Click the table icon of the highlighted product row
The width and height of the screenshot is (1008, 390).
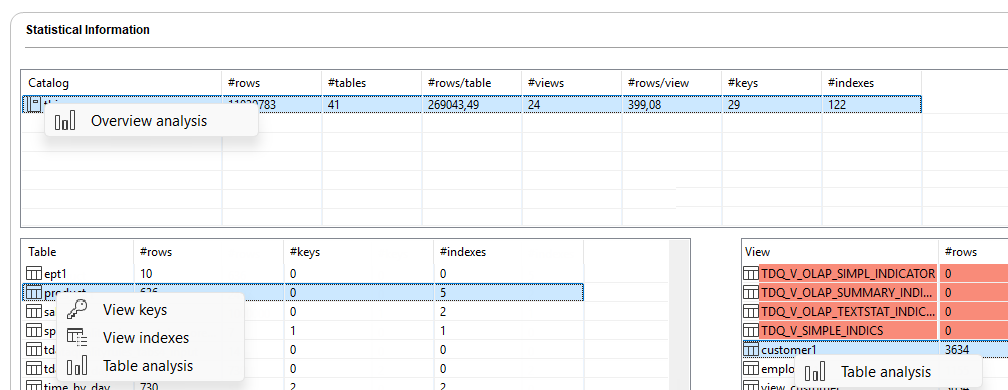(34, 293)
